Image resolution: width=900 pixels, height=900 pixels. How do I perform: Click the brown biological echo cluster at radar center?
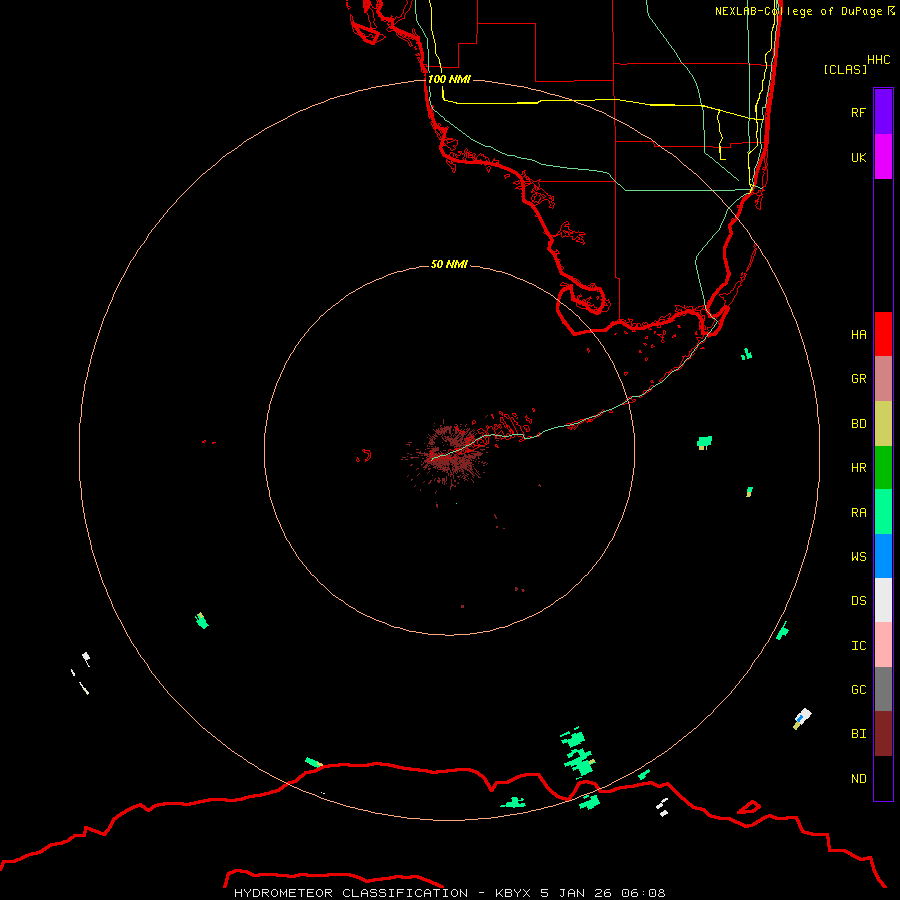pyautogui.click(x=451, y=455)
